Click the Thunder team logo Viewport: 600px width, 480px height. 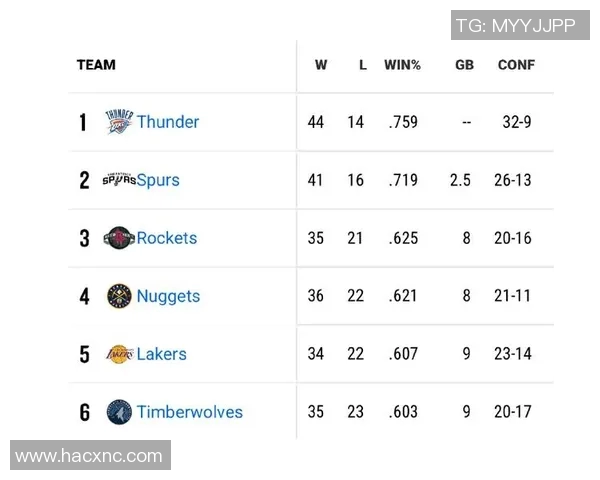(x=119, y=122)
